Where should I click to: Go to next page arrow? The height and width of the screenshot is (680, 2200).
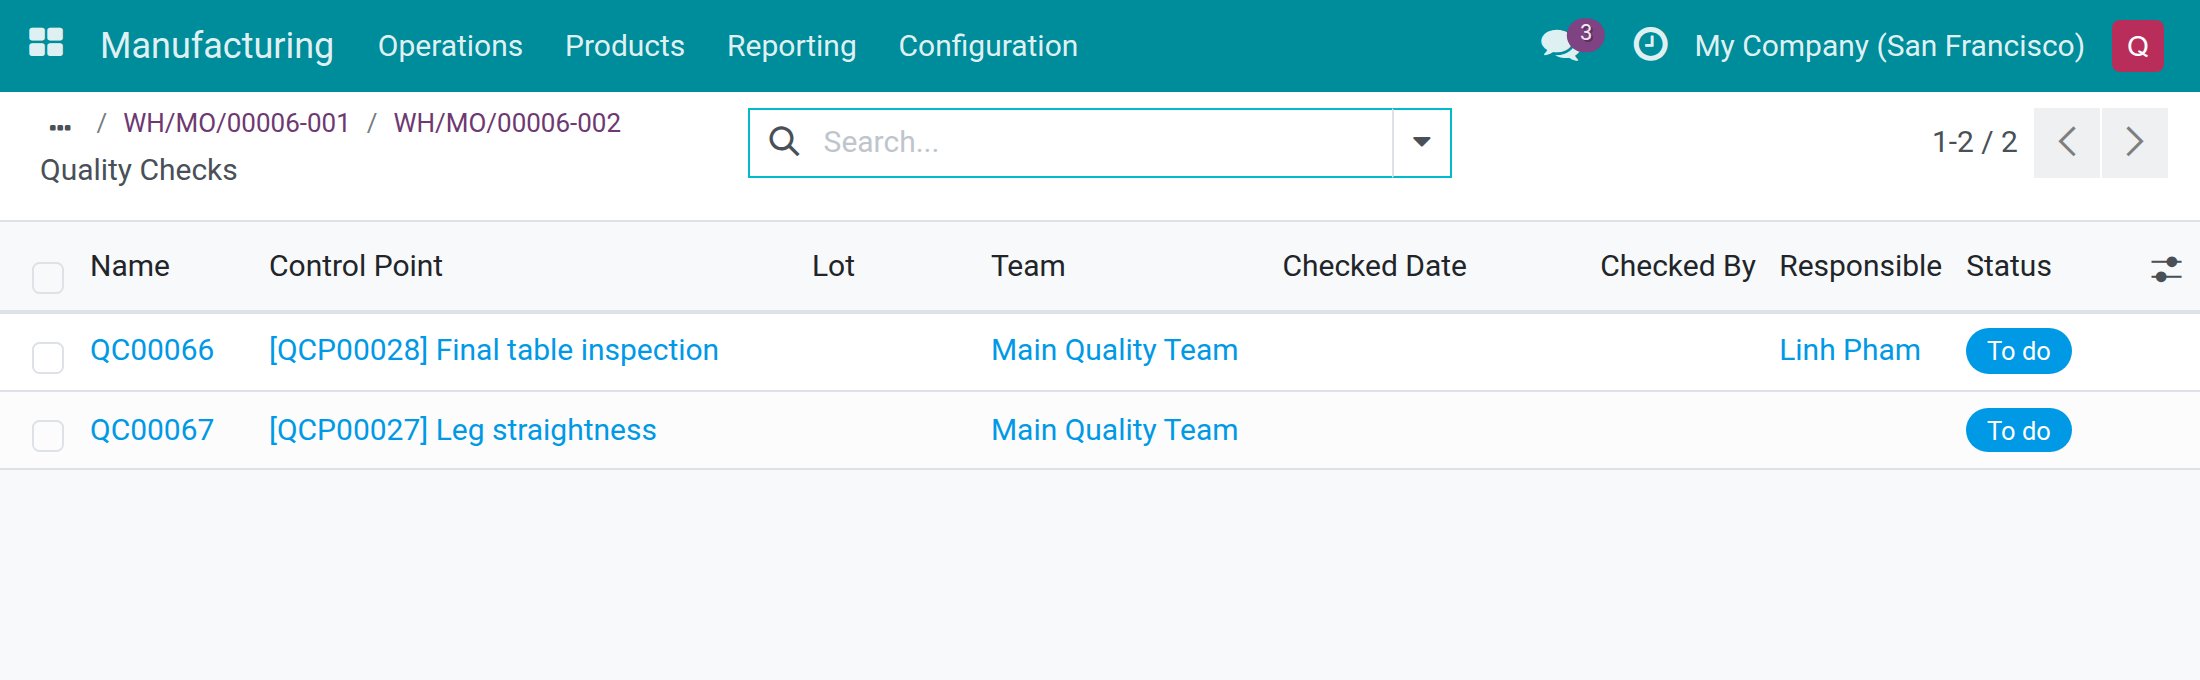click(x=2135, y=142)
